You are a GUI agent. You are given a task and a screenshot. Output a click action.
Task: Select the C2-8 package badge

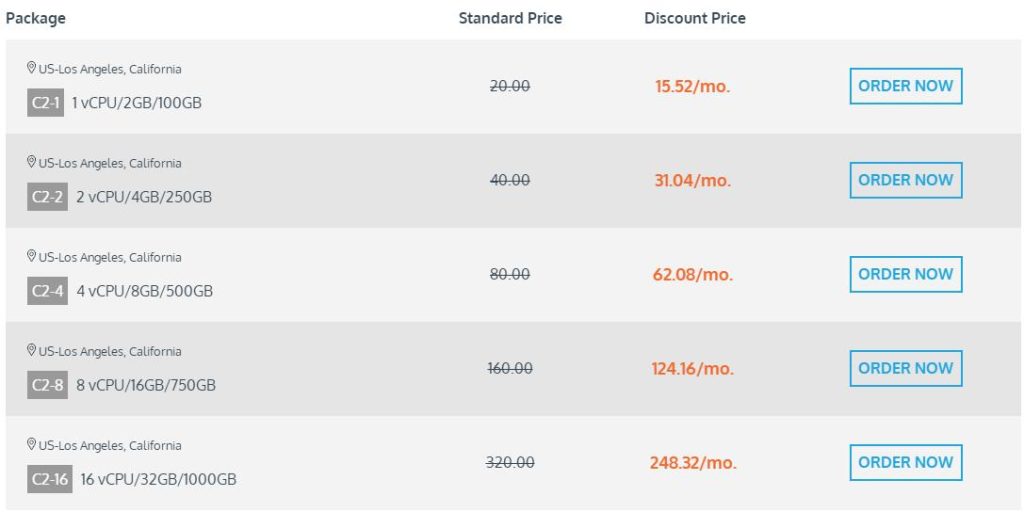[x=48, y=385]
